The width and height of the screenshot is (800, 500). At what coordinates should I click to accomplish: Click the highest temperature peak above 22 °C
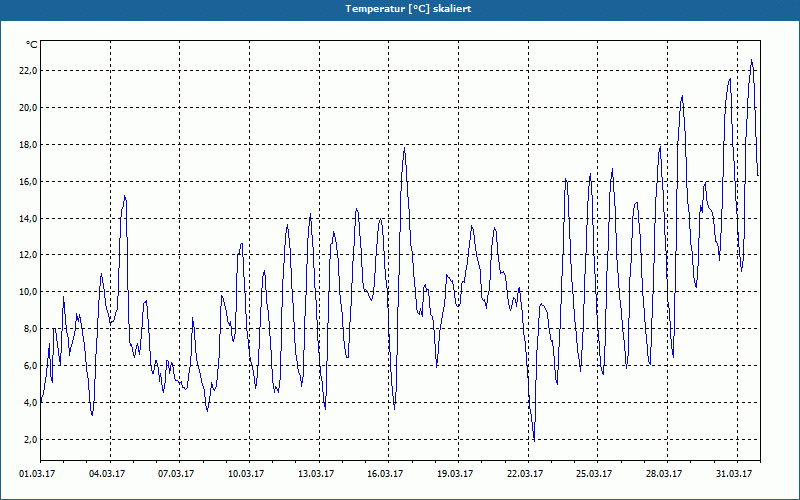[751, 60]
